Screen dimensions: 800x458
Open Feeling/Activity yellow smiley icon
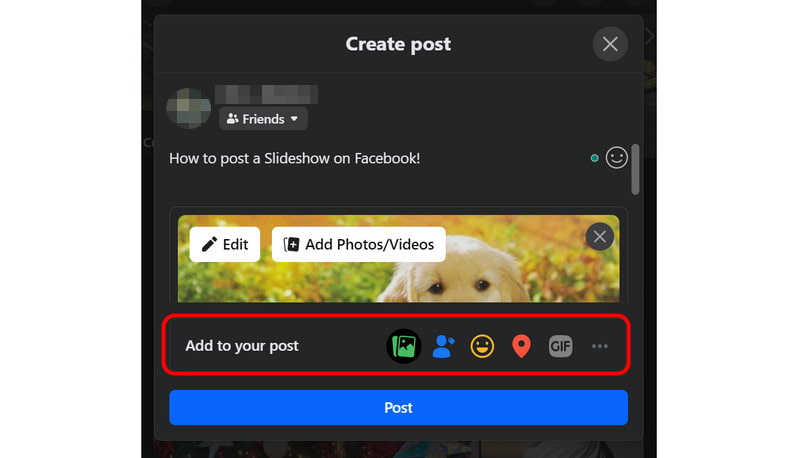(x=482, y=346)
